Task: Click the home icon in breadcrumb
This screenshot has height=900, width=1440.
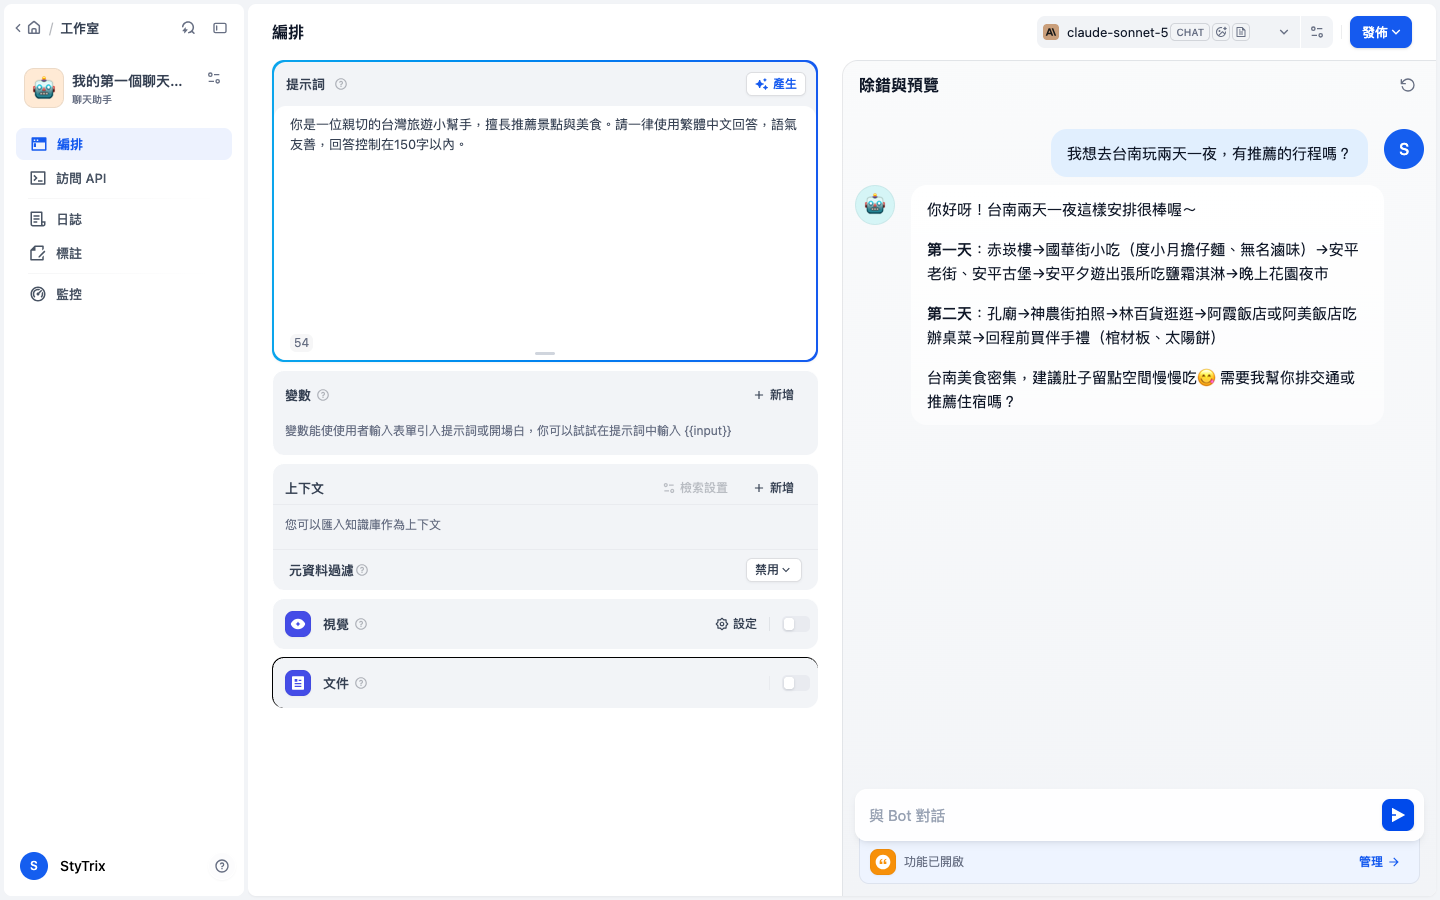Action: click(x=34, y=28)
